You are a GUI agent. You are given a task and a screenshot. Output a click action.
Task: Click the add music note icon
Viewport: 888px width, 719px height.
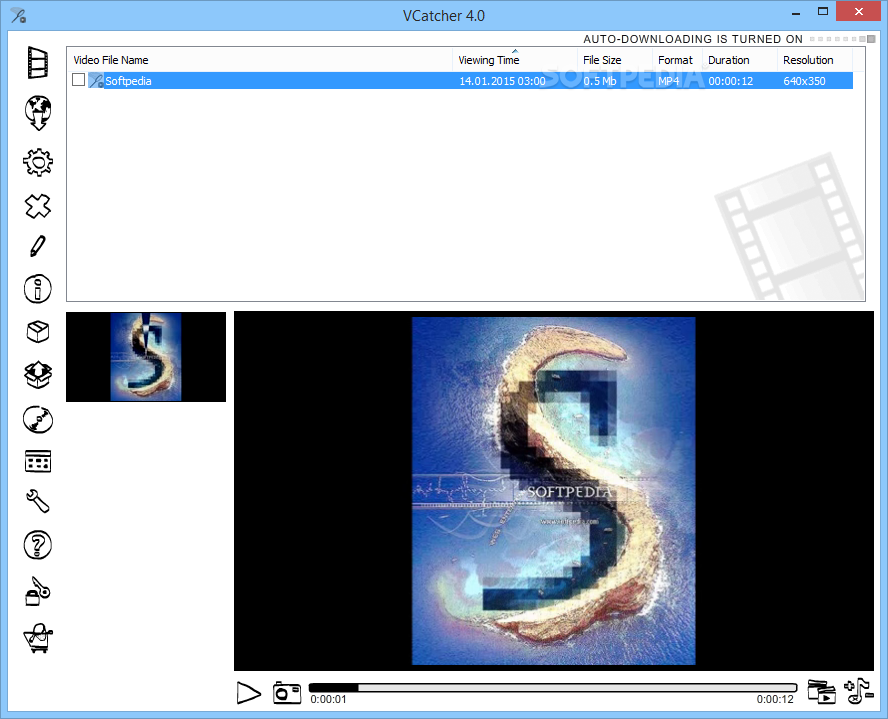click(x=859, y=691)
